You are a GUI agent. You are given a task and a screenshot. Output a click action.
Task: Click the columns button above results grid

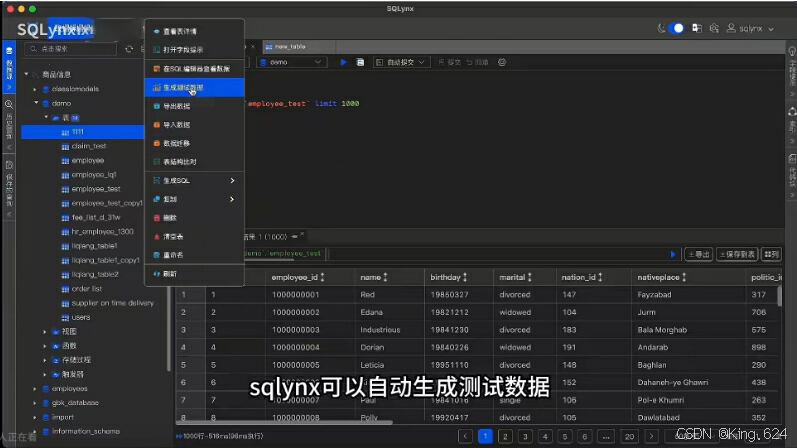tap(772, 254)
